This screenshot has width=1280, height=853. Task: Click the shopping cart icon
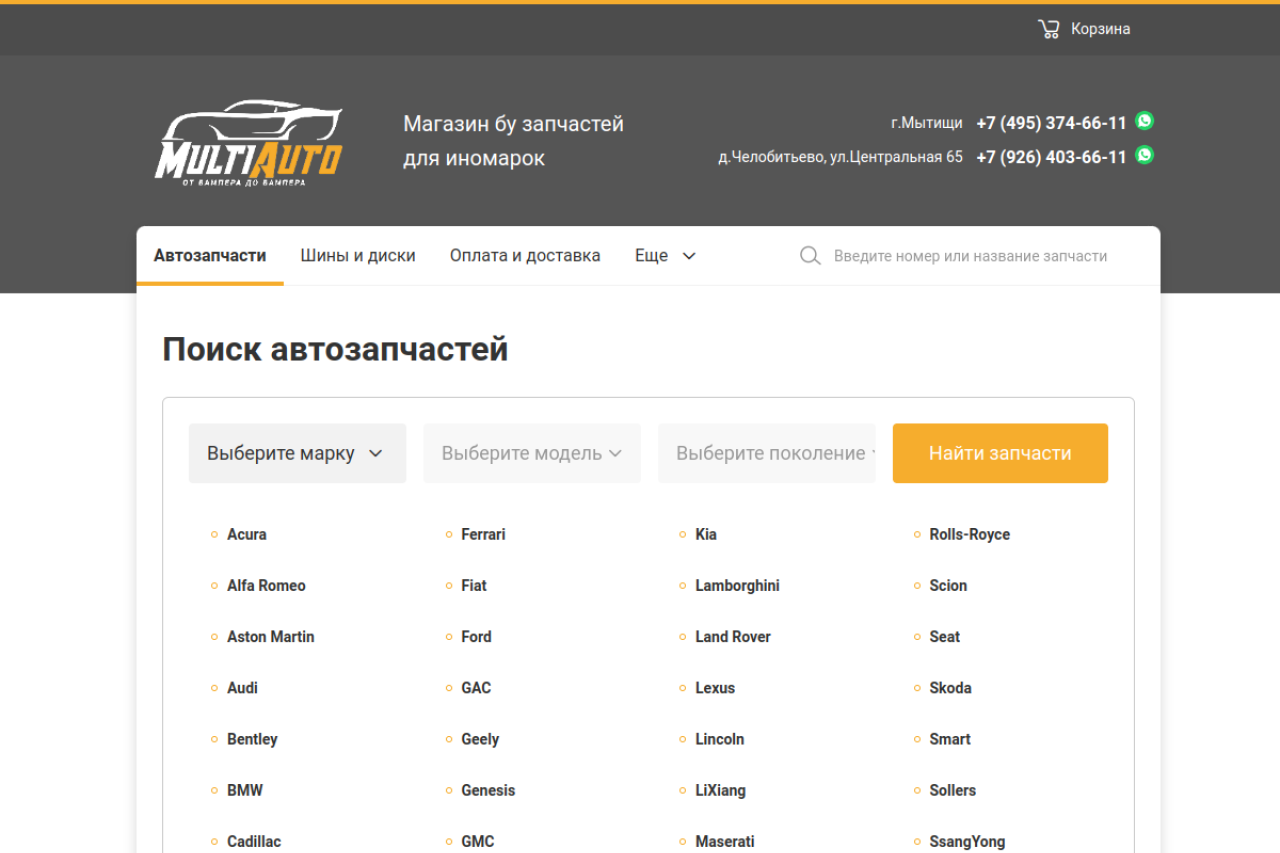point(1048,29)
